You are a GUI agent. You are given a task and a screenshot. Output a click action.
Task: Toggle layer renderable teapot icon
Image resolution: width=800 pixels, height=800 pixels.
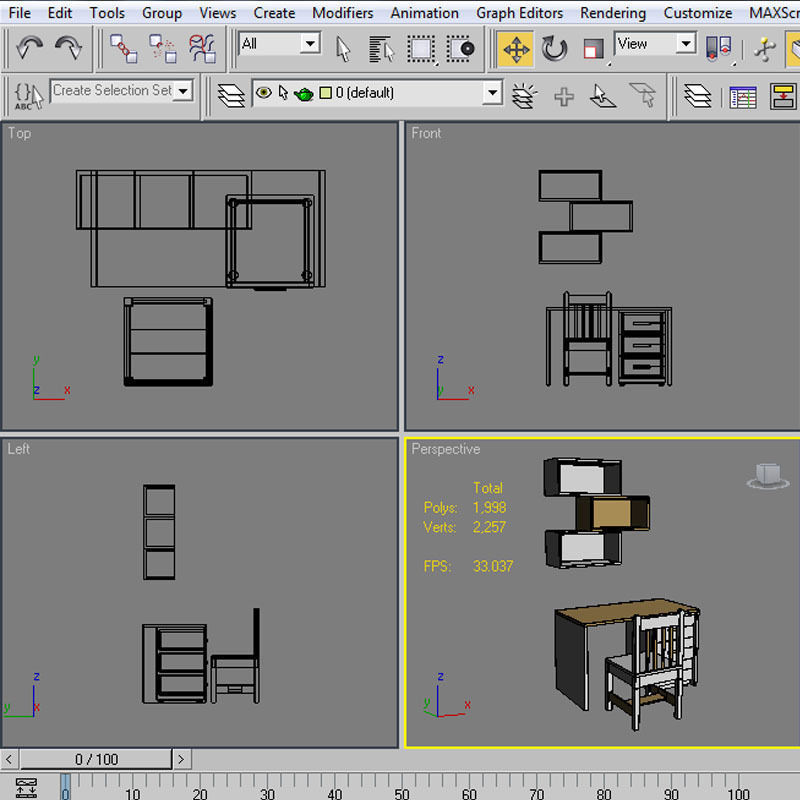click(304, 94)
